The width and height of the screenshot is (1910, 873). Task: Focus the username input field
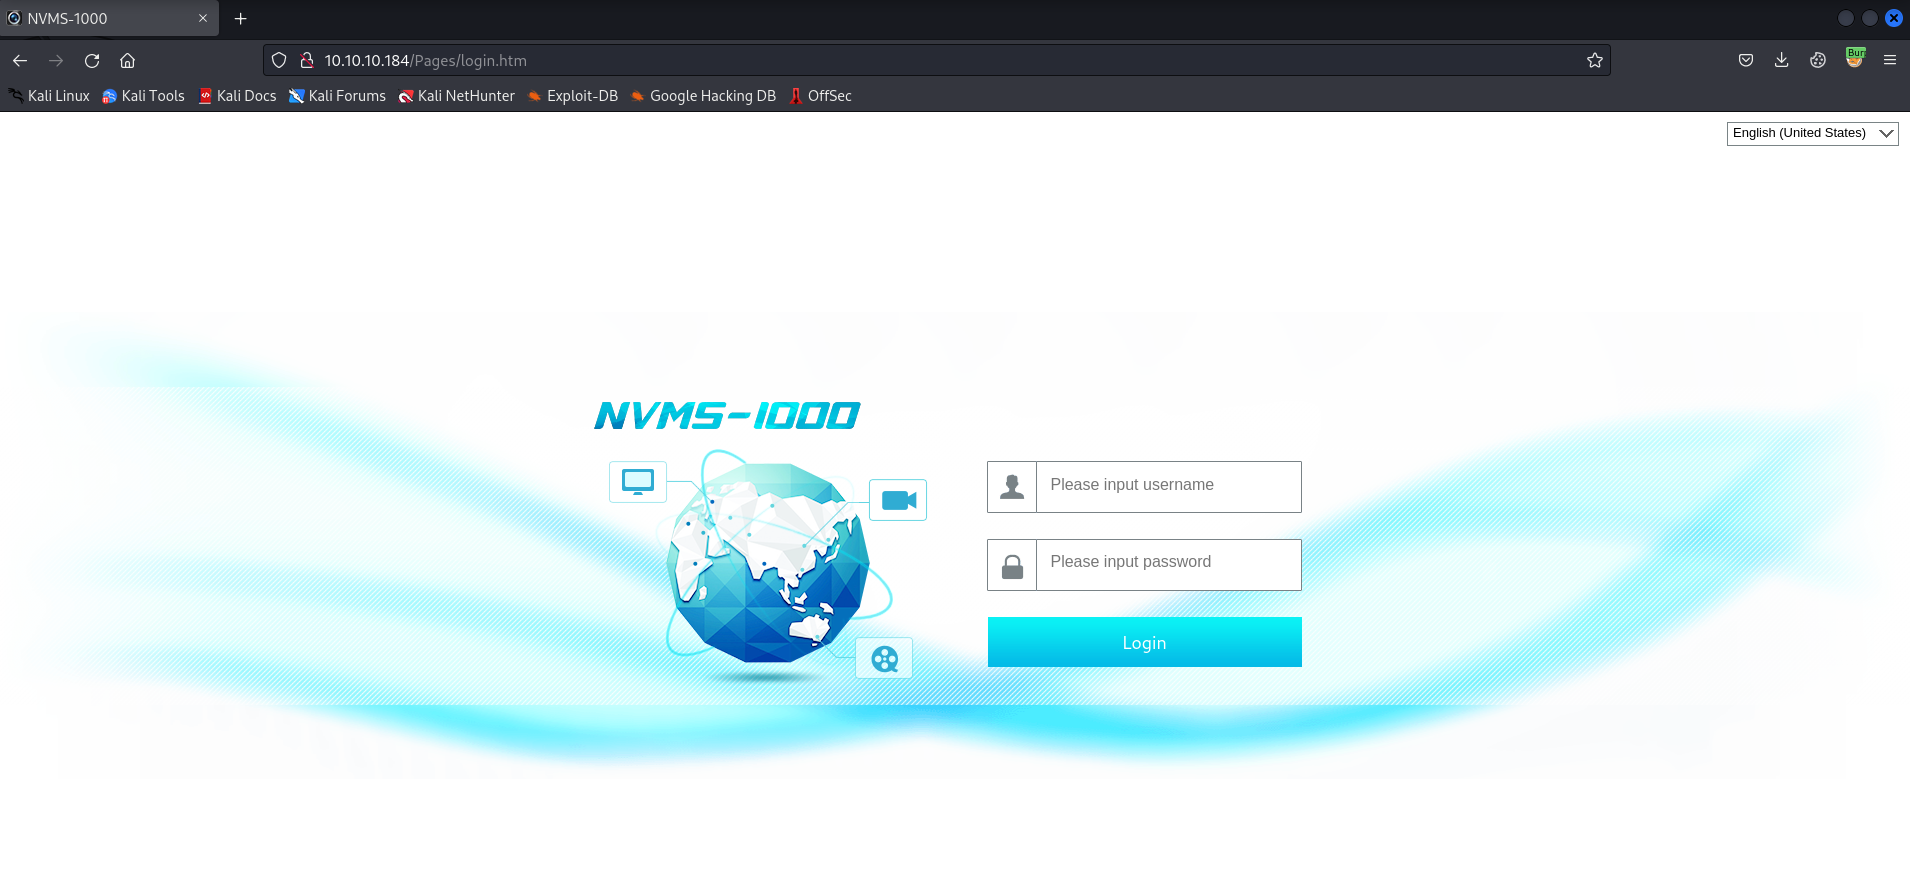(1167, 486)
